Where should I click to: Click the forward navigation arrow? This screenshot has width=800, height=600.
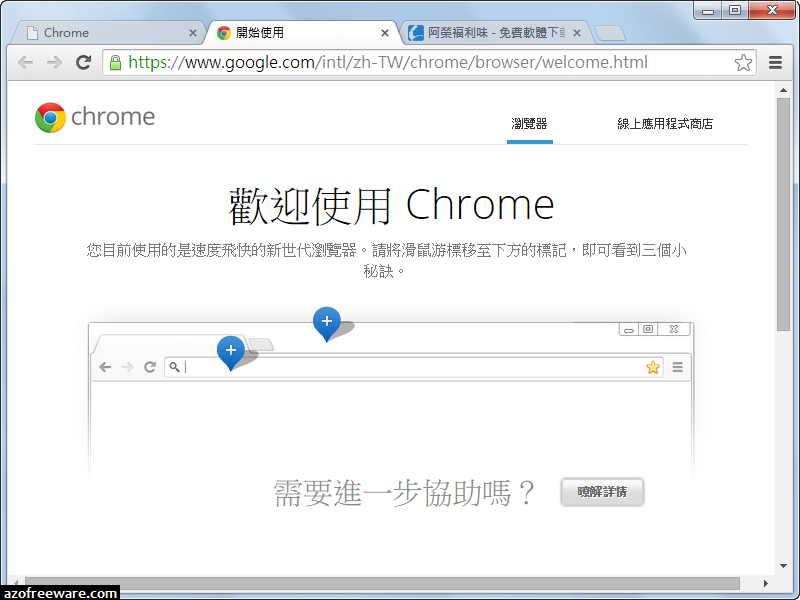(54, 62)
